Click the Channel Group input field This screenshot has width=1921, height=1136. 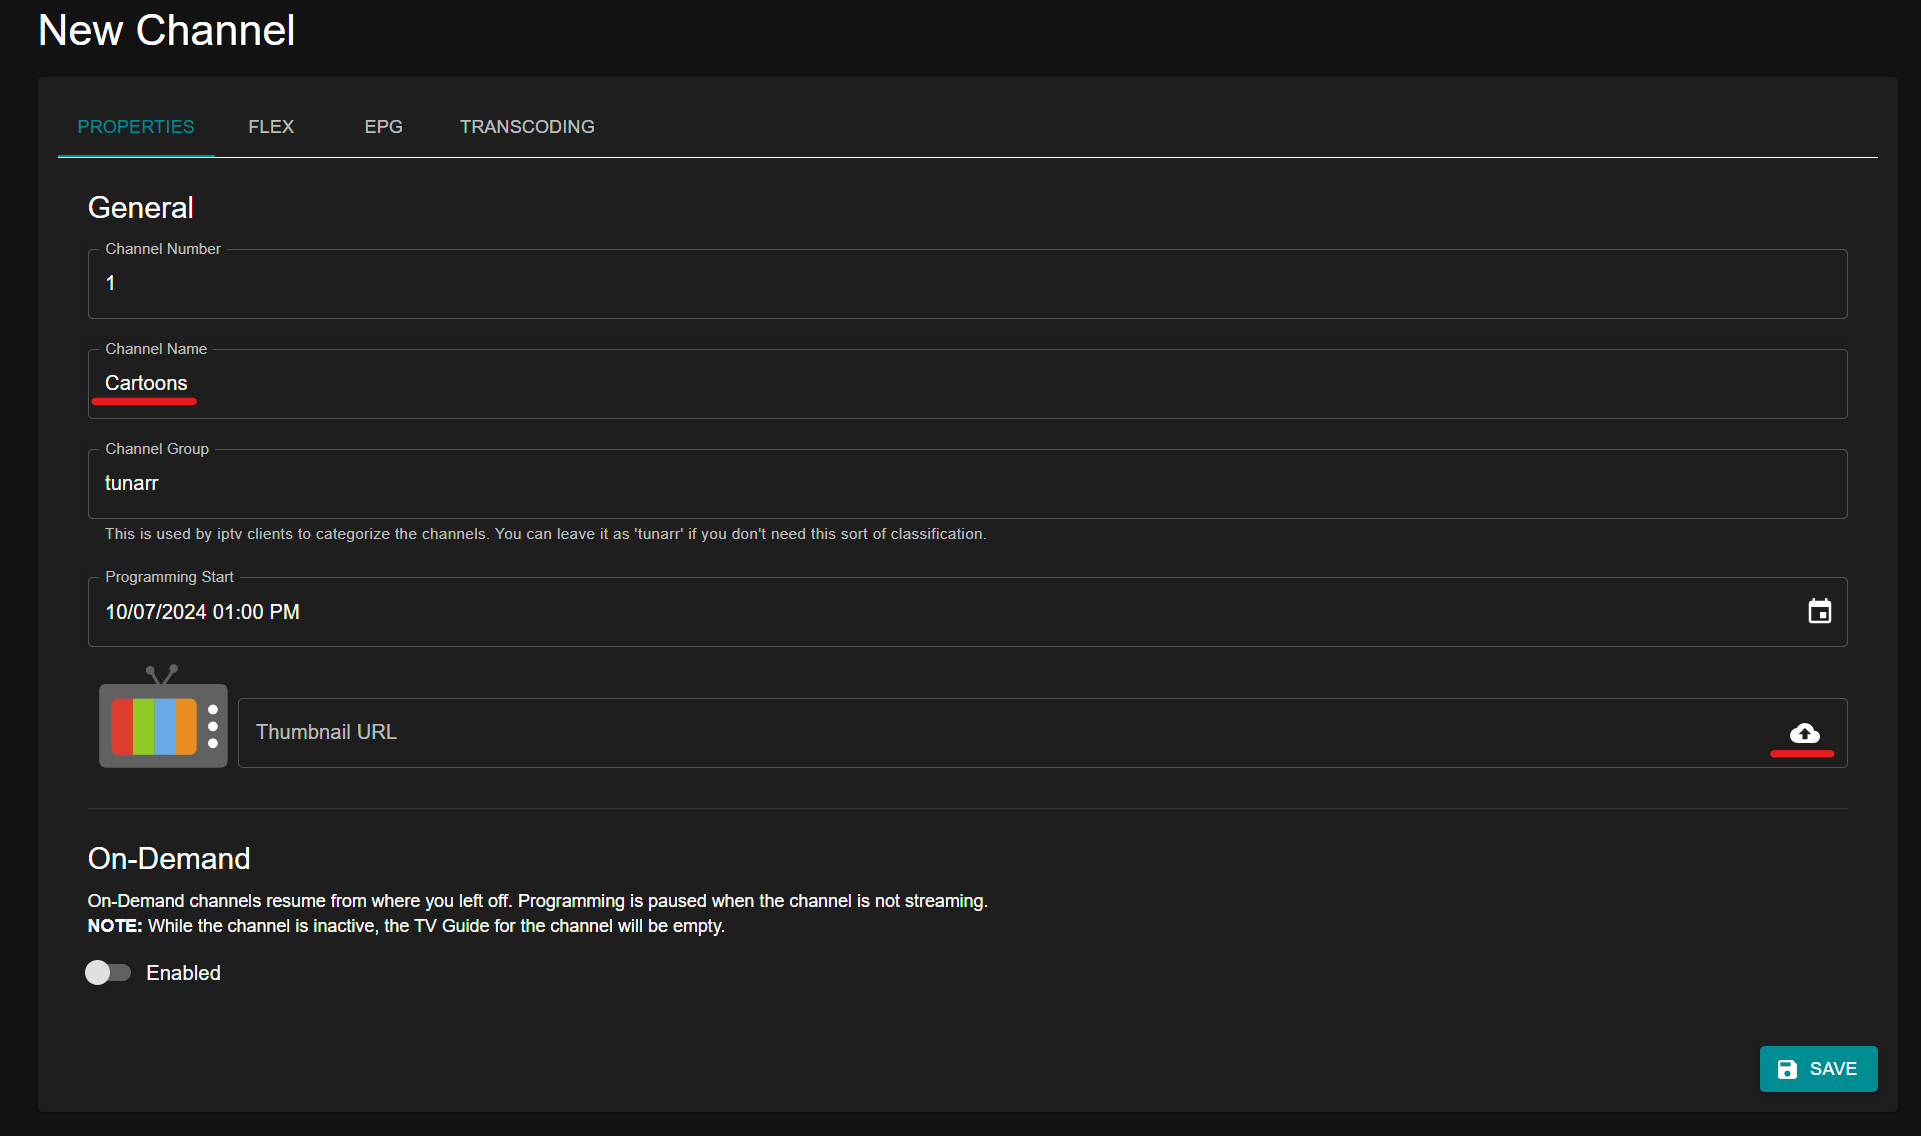click(967, 483)
